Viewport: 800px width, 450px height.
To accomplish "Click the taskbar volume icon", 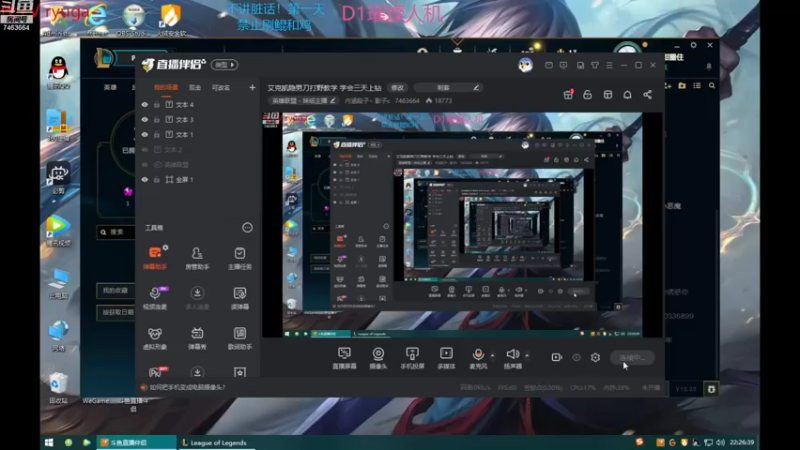I will [x=720, y=442].
